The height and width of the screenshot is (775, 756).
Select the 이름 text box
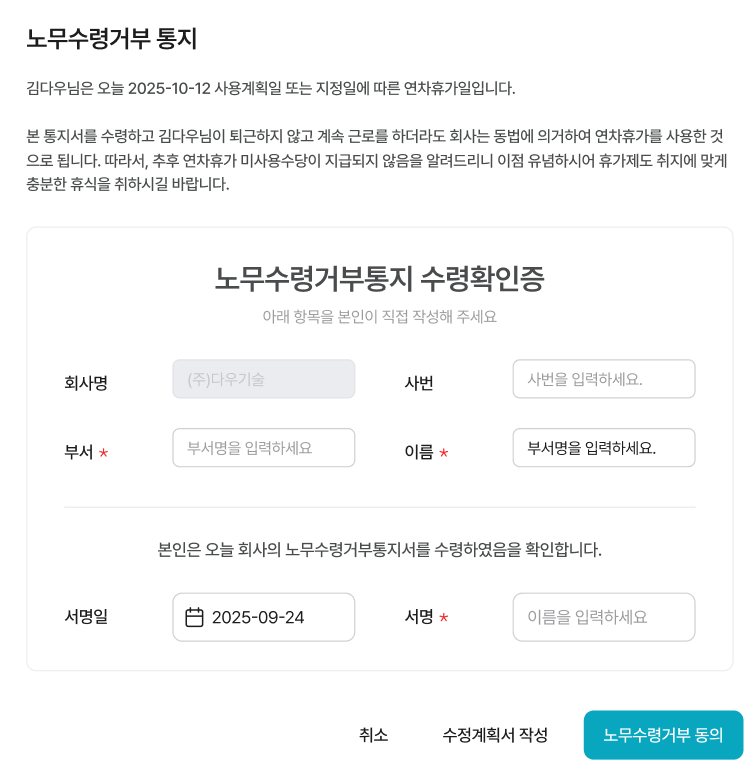click(603, 448)
